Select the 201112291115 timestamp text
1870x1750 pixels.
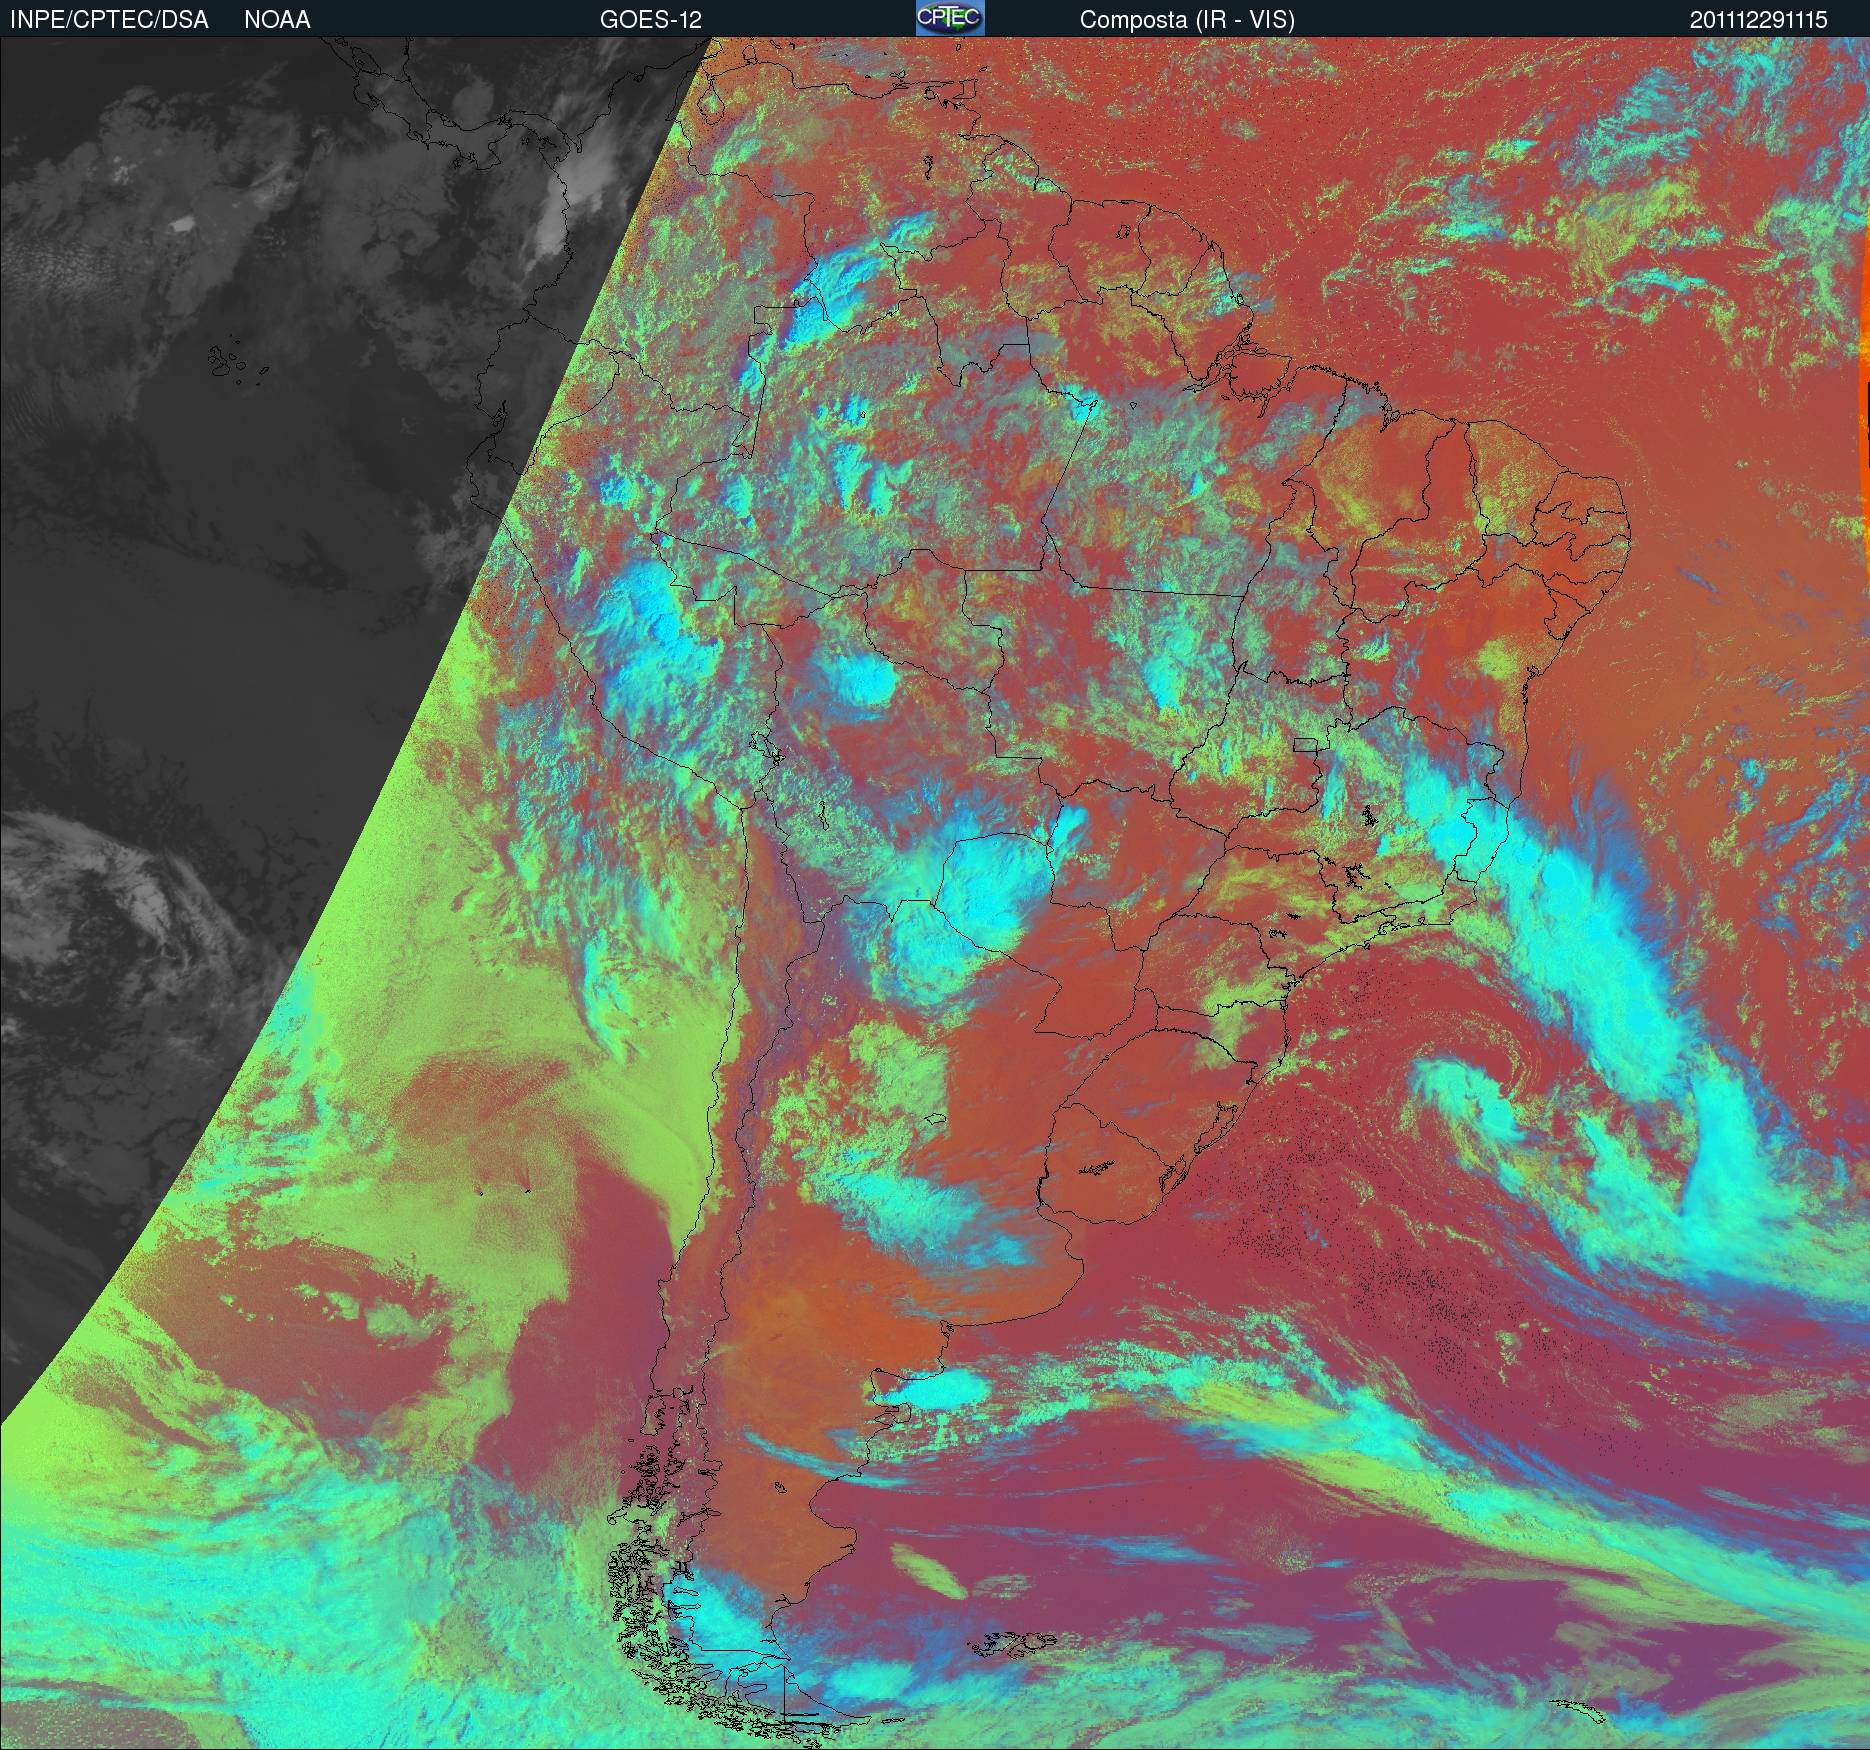1759,20
